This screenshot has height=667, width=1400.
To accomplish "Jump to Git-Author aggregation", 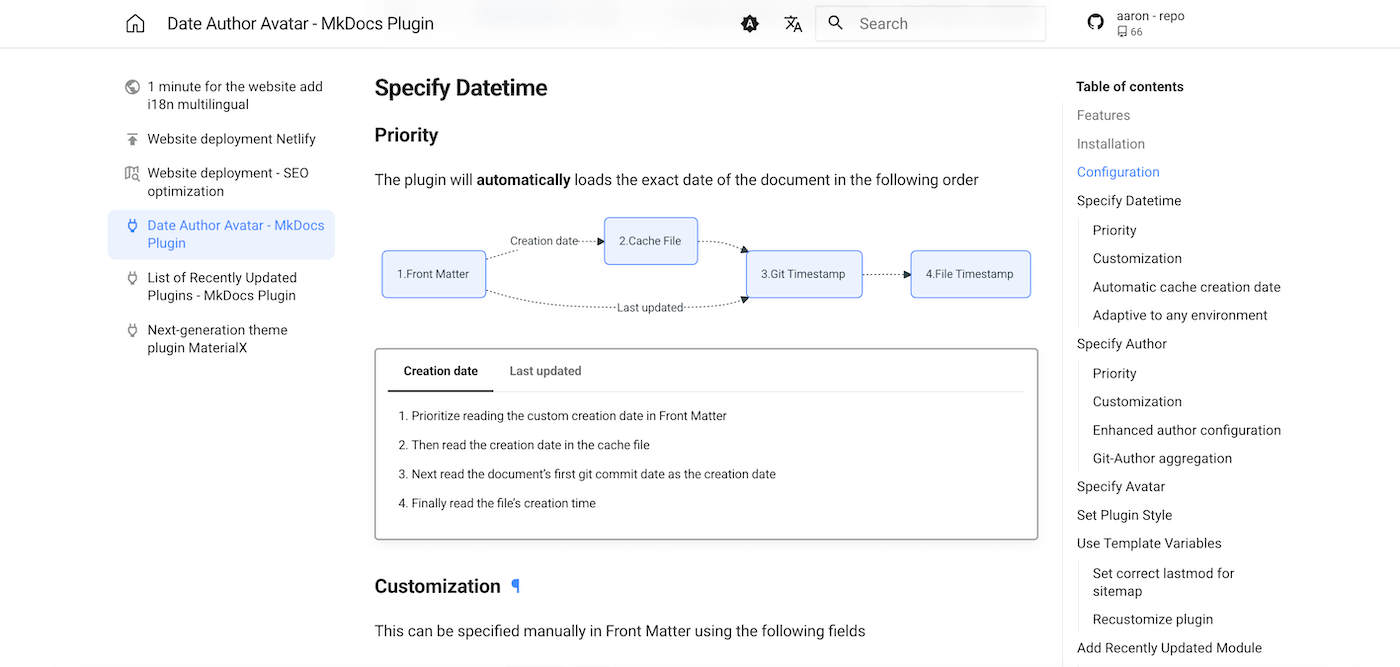I will pos(1162,458).
